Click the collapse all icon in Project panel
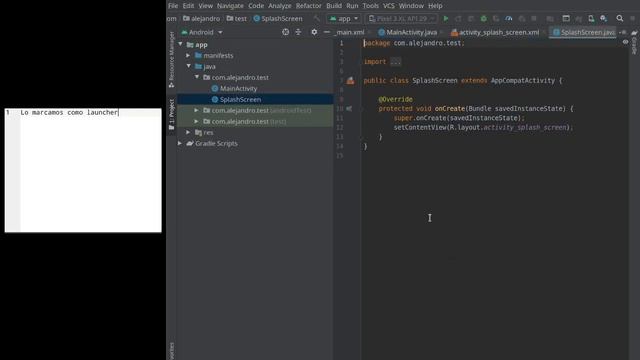640x360 pixels. click(298, 32)
